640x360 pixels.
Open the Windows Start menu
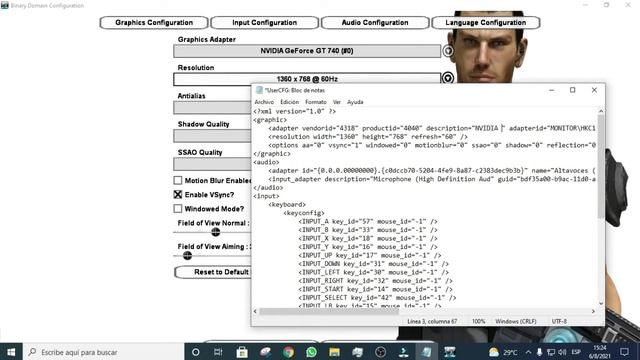point(11,352)
